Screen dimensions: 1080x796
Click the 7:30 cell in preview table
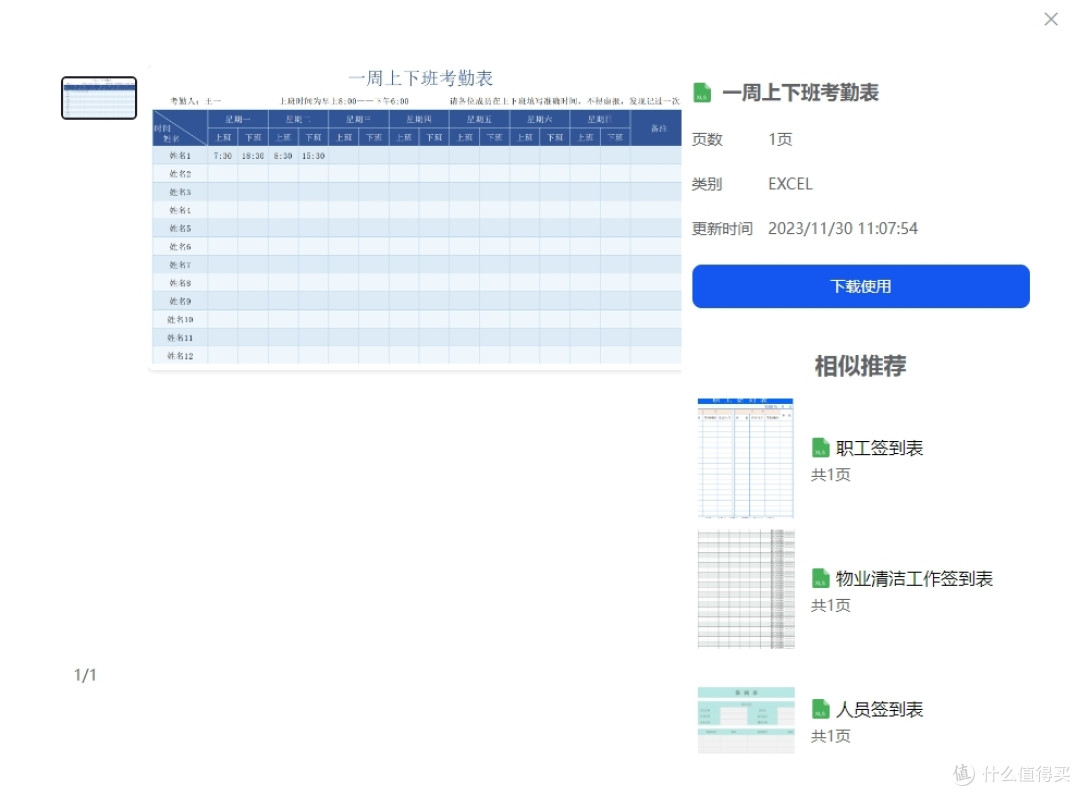coord(222,156)
